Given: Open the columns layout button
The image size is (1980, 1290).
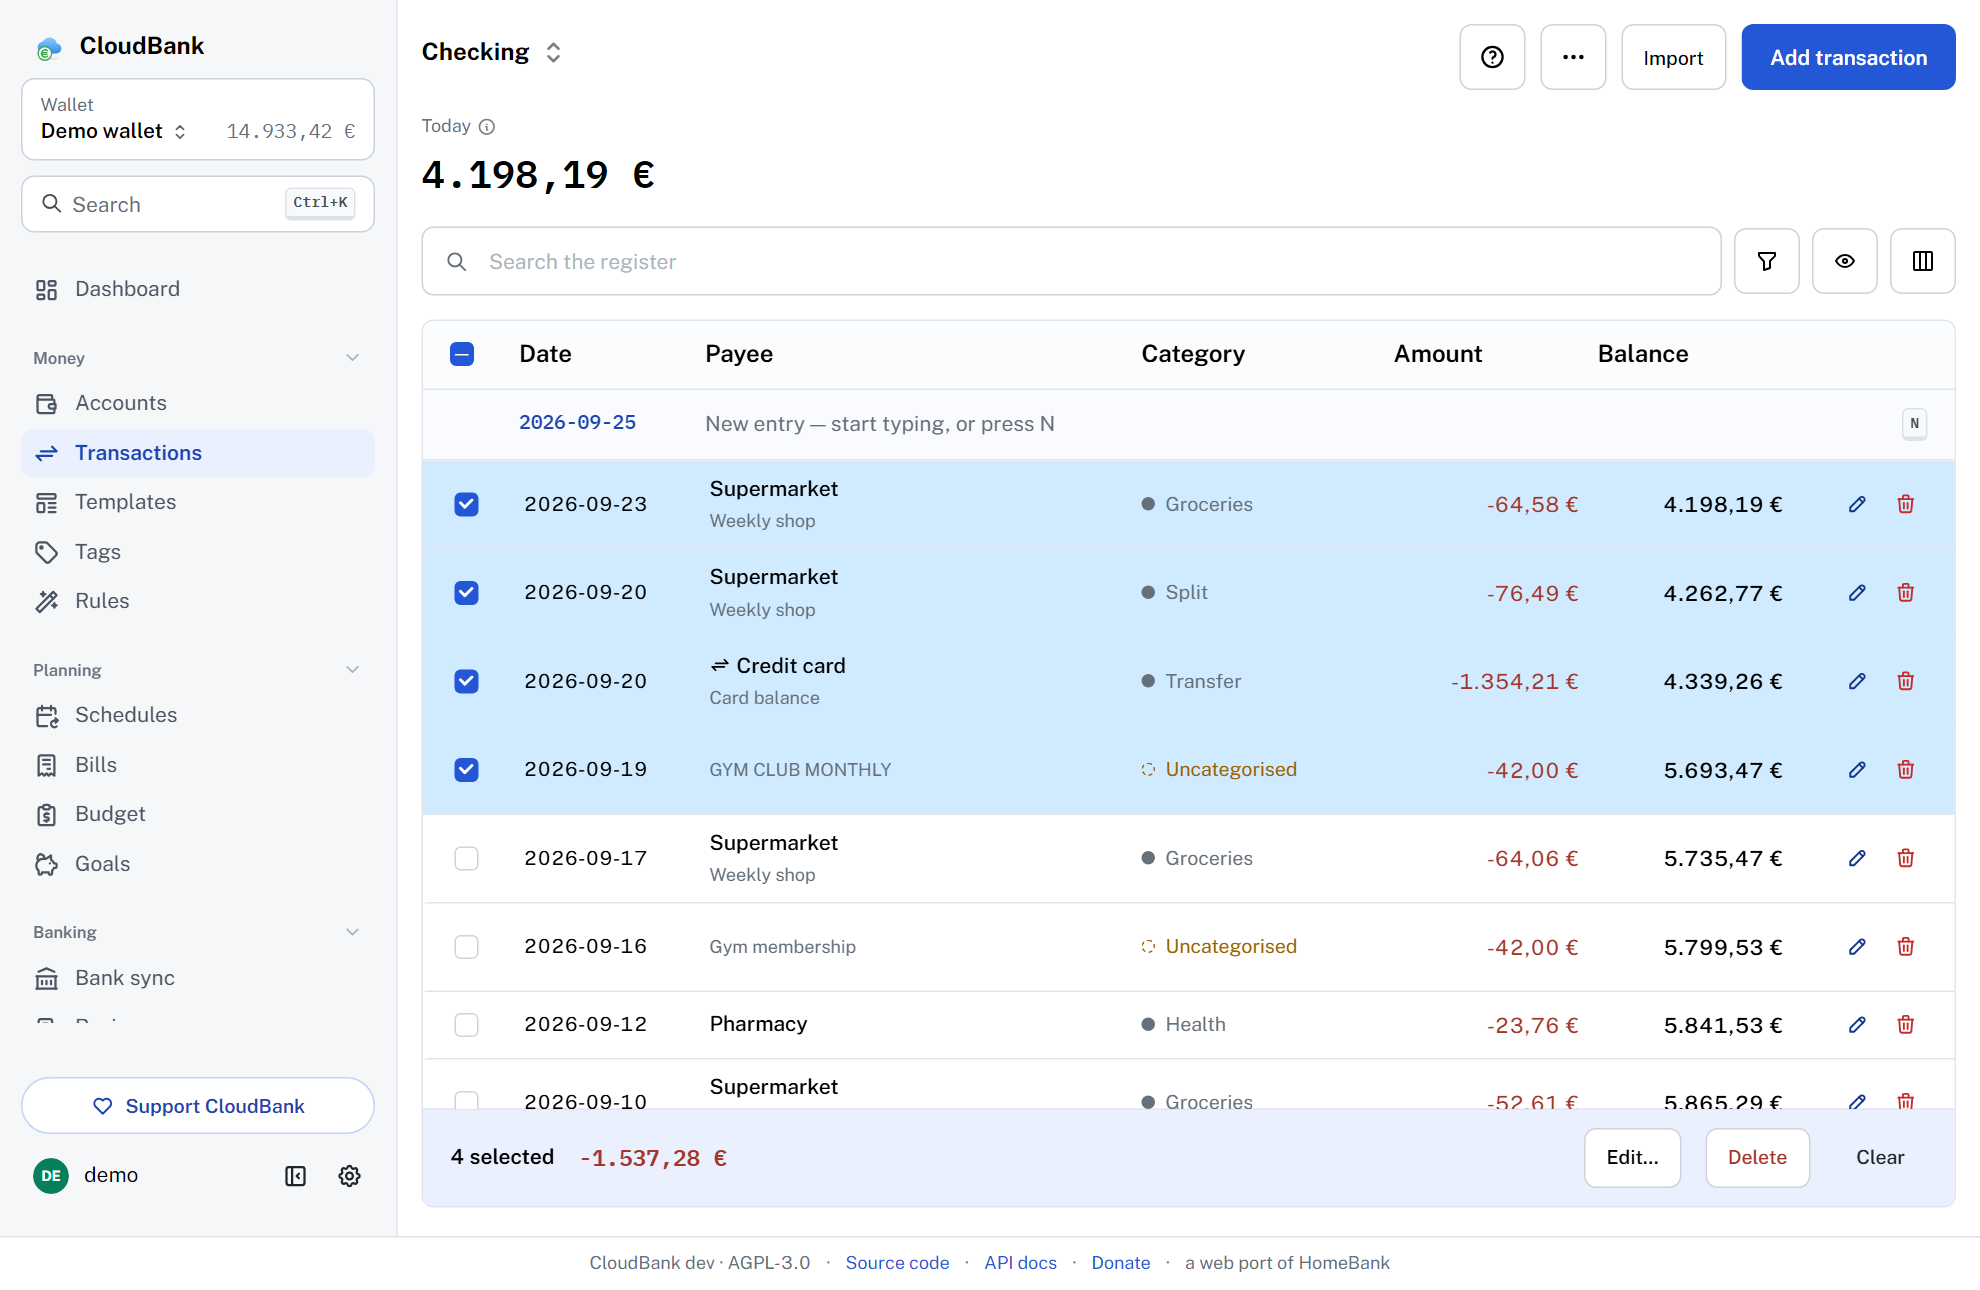Looking at the screenshot, I should [1923, 261].
